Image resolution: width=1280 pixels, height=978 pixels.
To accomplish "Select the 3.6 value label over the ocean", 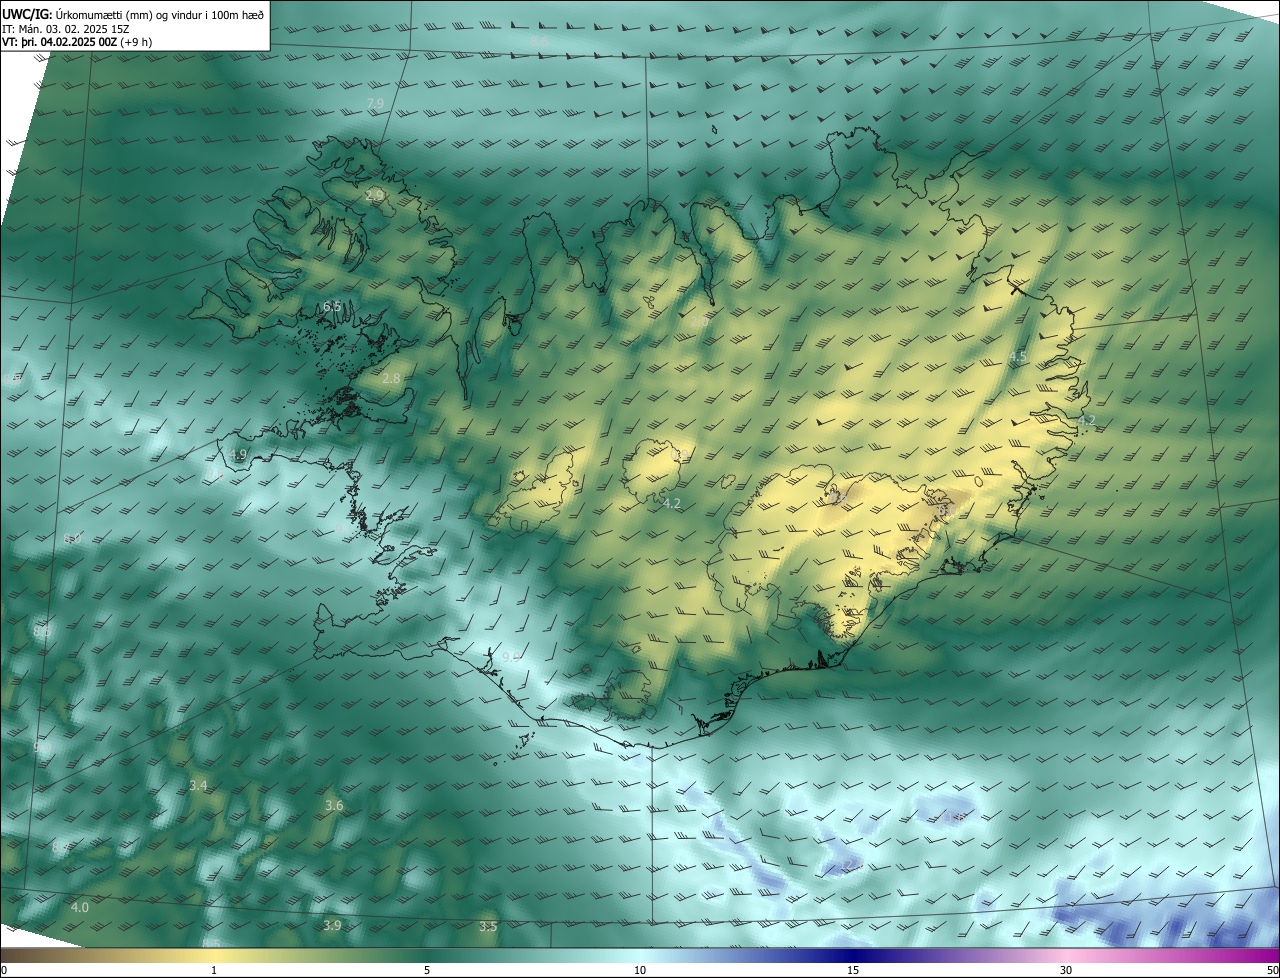I will click(334, 805).
